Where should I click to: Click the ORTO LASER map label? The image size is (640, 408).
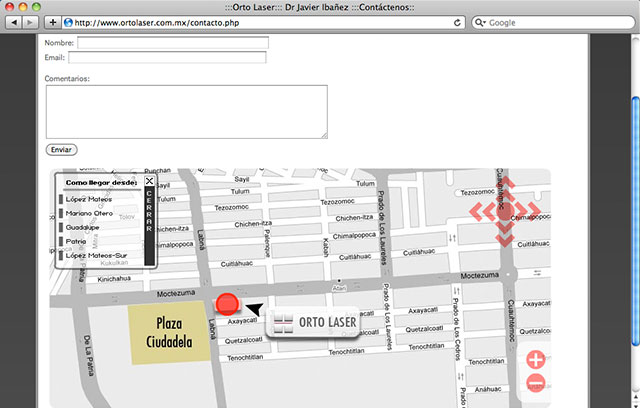[312, 322]
